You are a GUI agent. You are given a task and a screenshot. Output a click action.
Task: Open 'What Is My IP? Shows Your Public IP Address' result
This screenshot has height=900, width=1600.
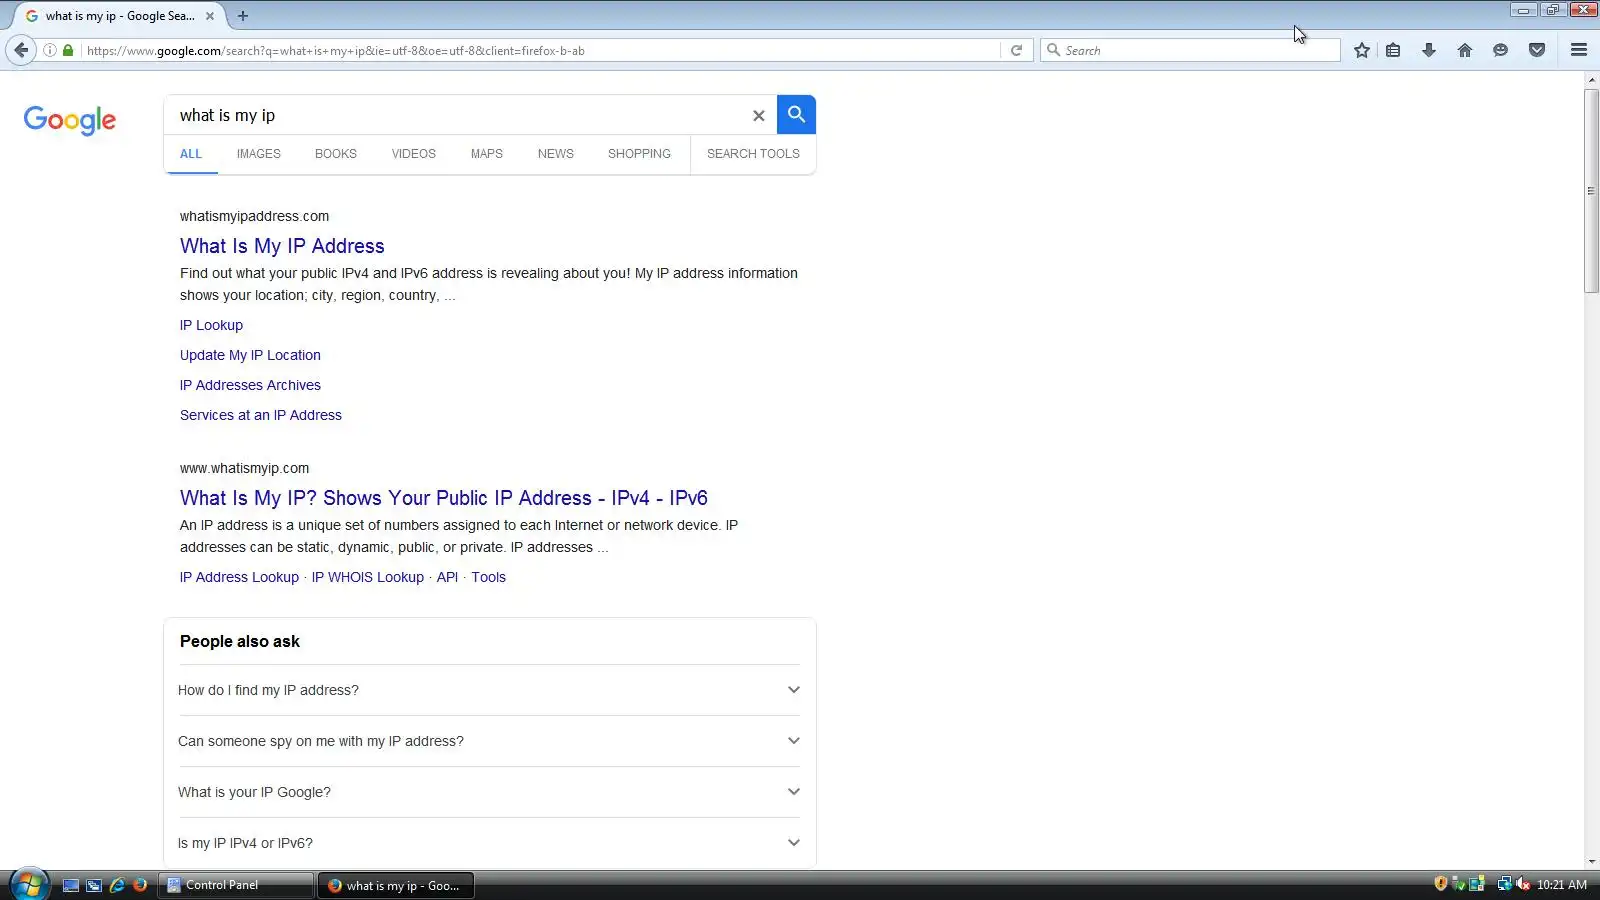click(444, 498)
